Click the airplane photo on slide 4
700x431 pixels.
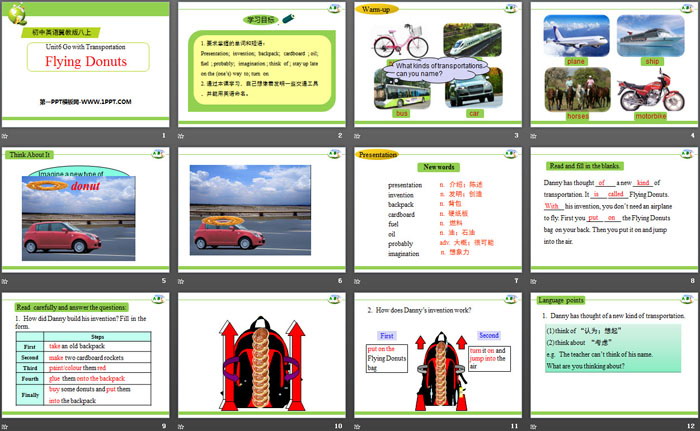click(x=575, y=37)
